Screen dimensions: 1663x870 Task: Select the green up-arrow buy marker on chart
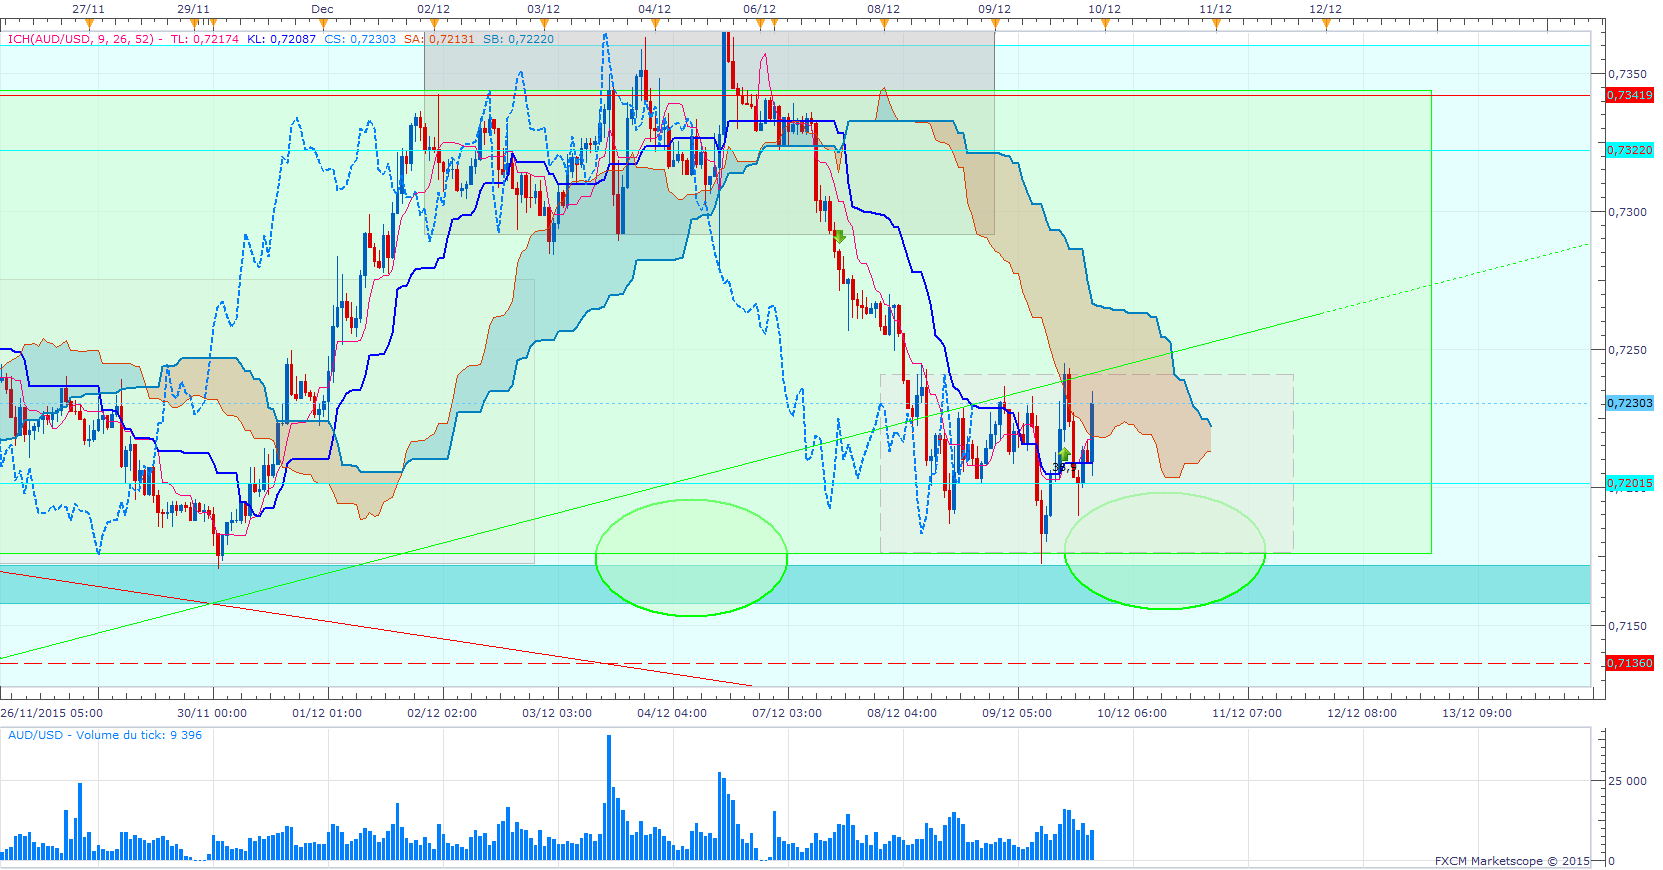click(x=1064, y=455)
